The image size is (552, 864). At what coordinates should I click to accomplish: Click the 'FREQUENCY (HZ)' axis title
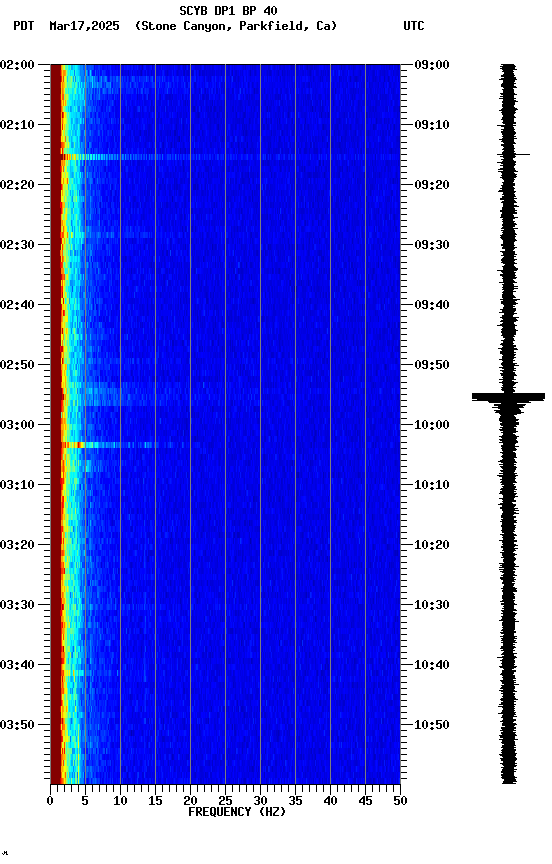coord(237,812)
